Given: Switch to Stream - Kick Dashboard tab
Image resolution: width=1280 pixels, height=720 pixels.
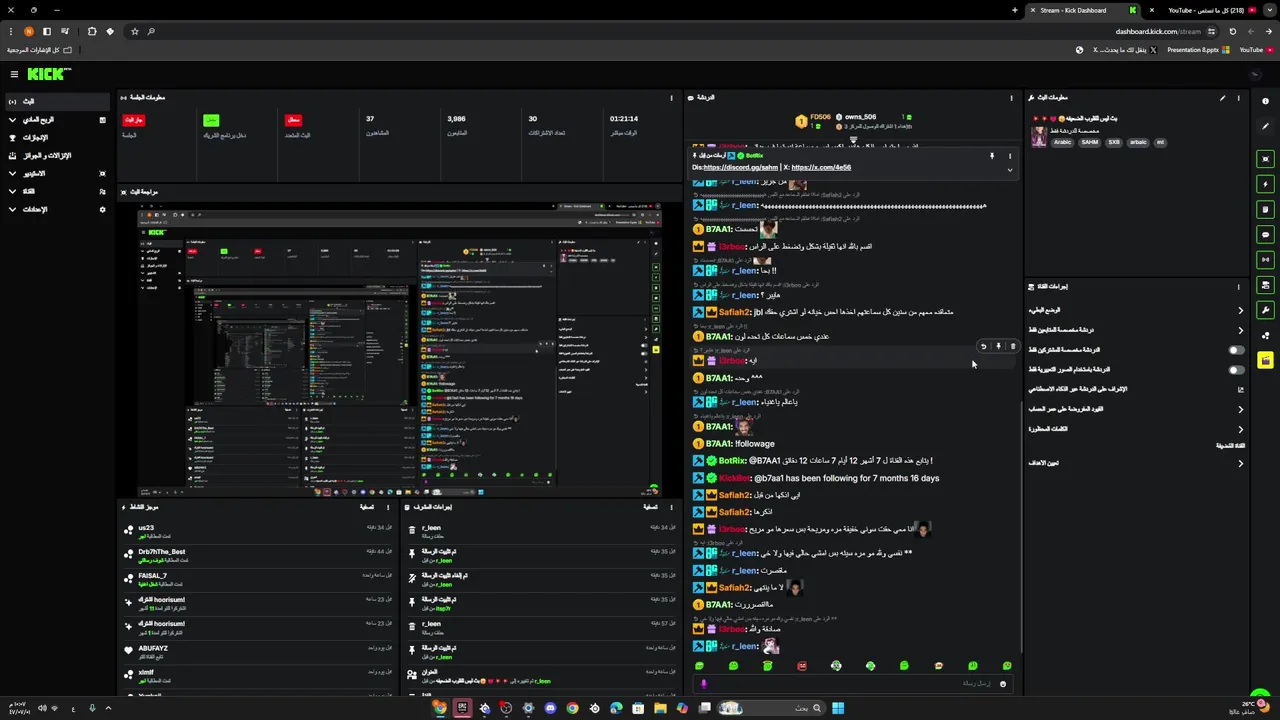Looking at the screenshot, I should (1083, 10).
